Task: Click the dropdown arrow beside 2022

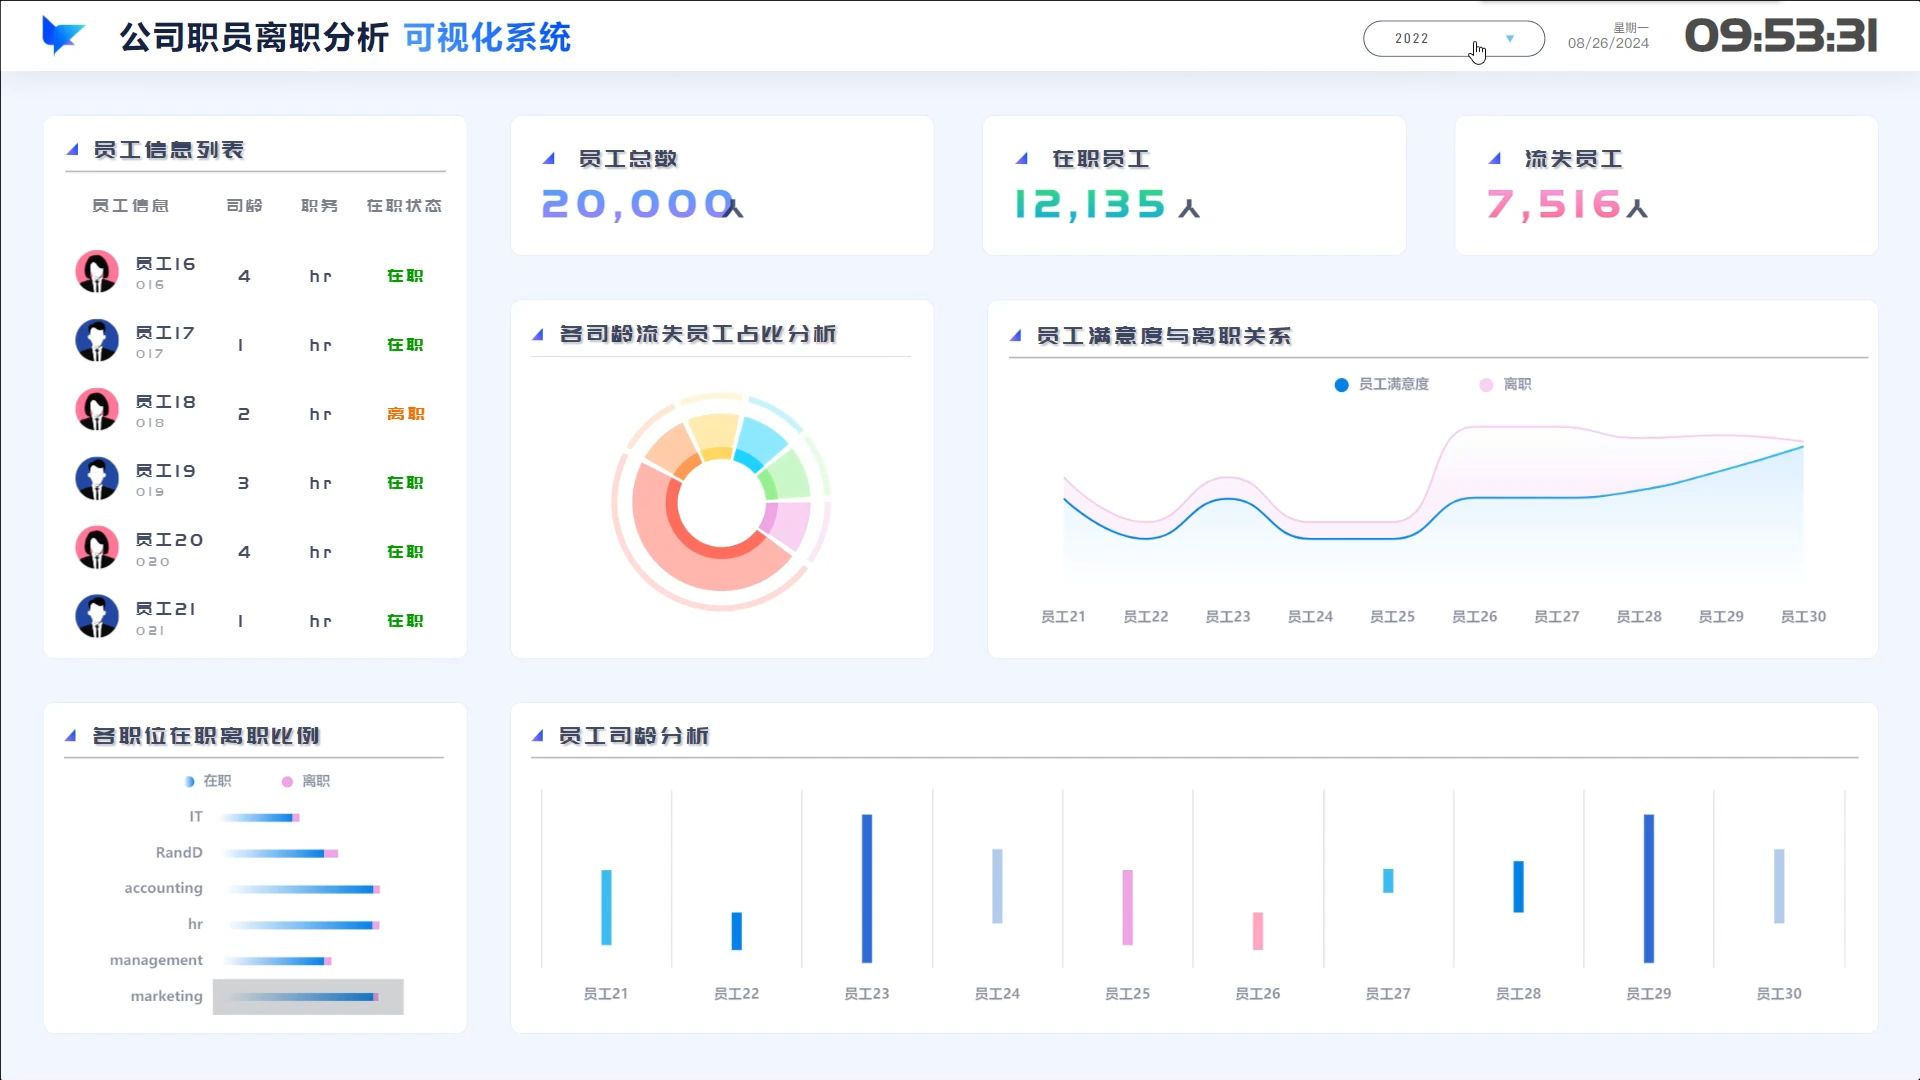Action: (1510, 38)
